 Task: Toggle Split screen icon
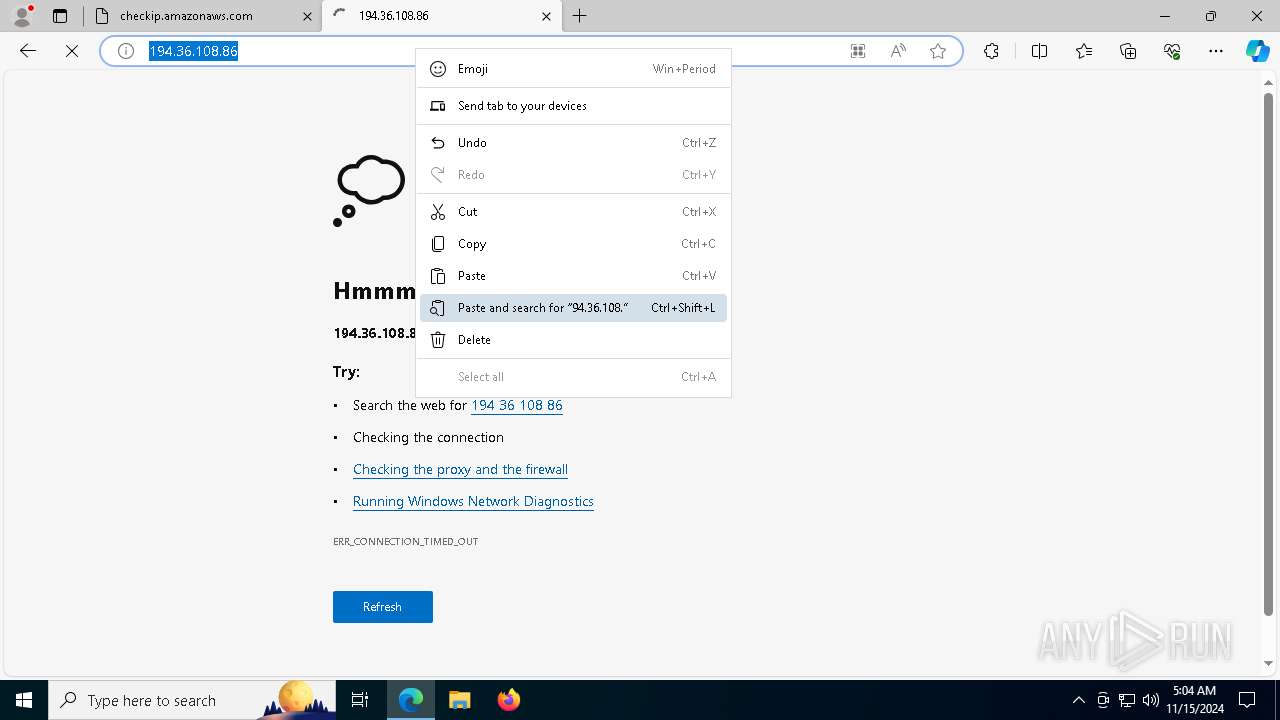tap(1039, 51)
